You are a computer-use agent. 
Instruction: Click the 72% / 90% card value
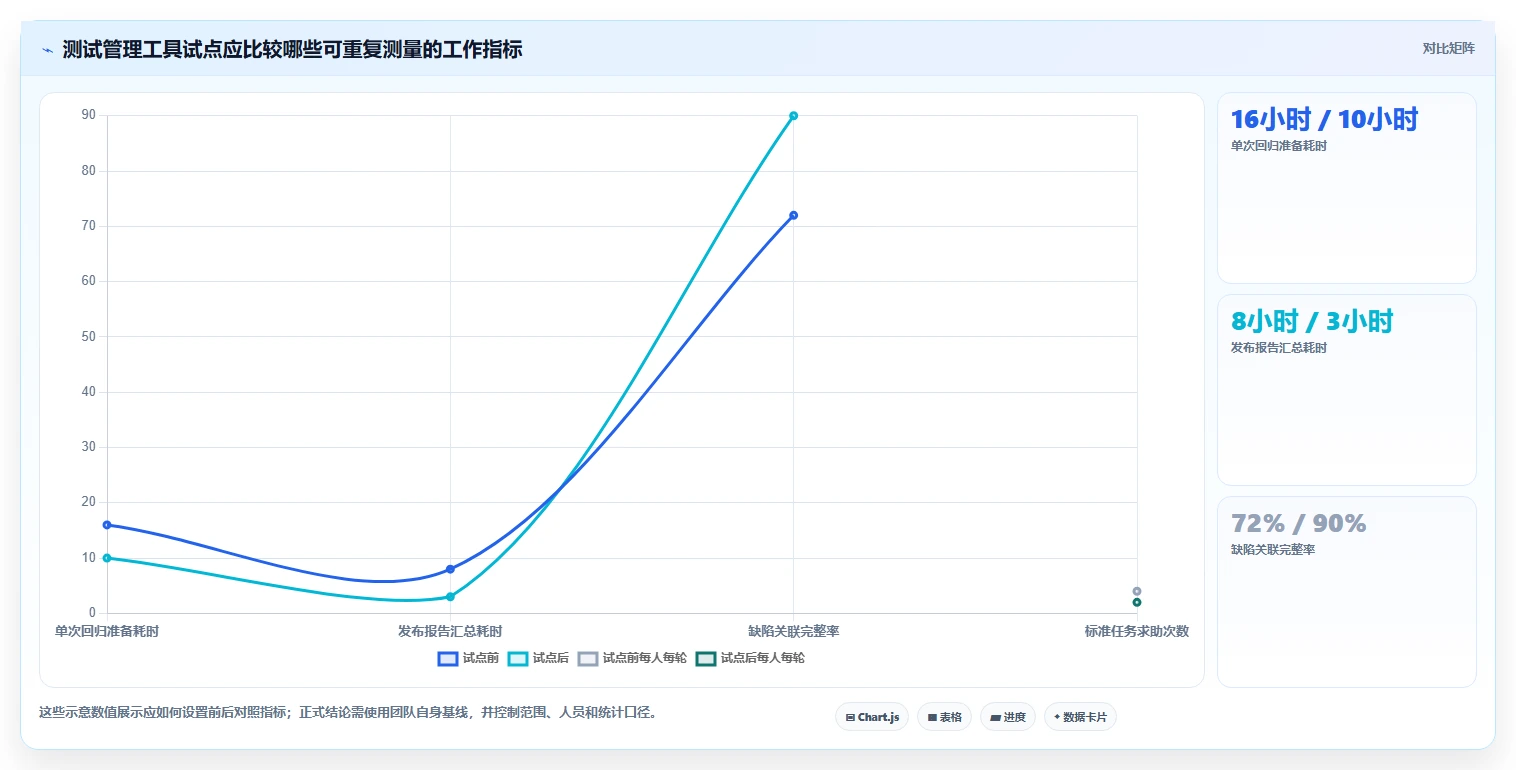tap(1298, 524)
